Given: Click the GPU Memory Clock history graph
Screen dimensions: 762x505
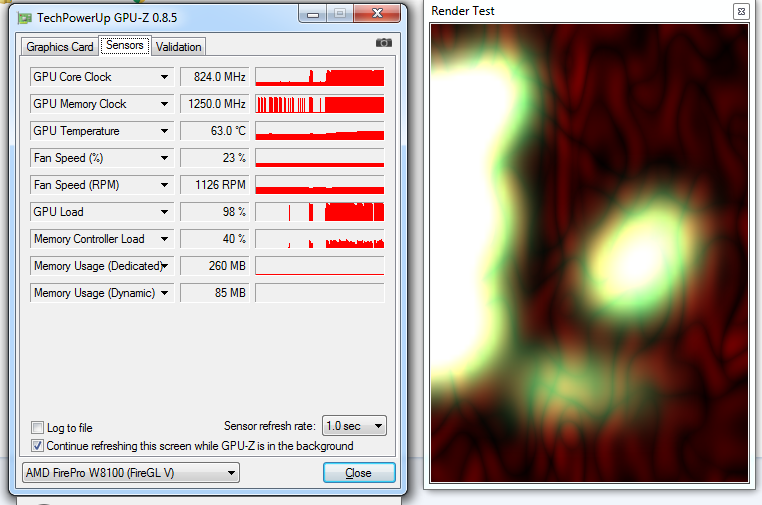Looking at the screenshot, I should [x=320, y=104].
